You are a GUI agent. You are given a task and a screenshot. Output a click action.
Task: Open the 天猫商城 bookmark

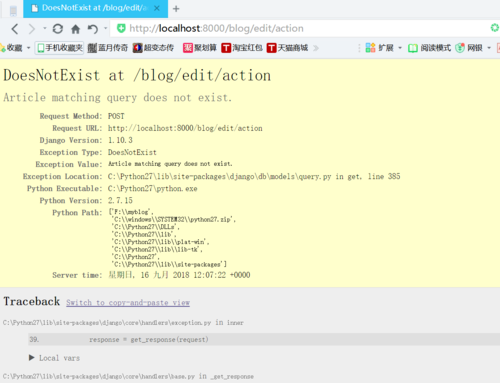[x=287, y=48]
